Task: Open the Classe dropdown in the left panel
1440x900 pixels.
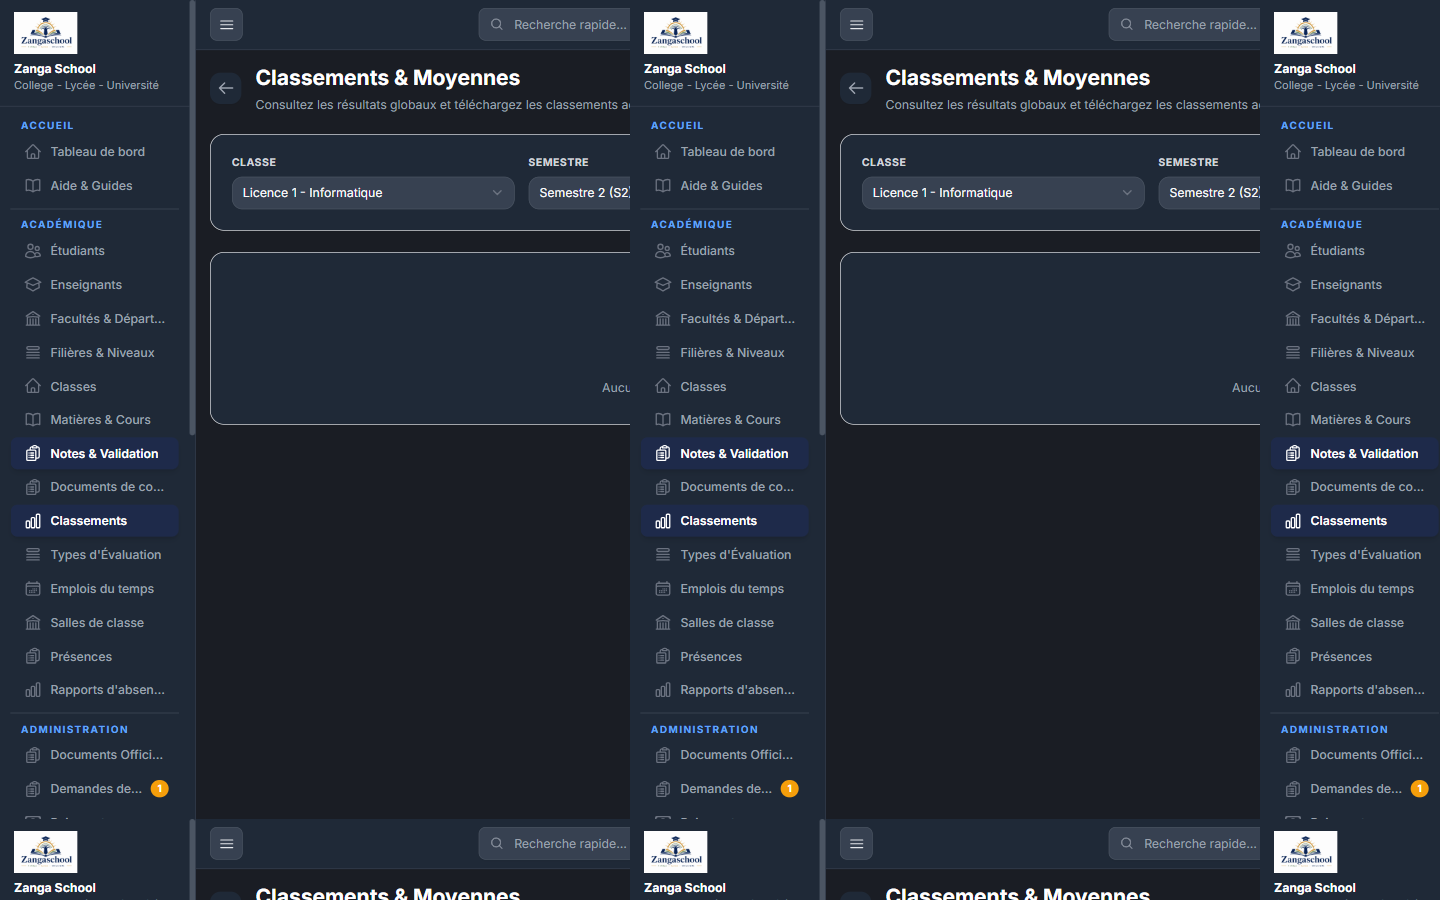Action: pyautogui.click(x=373, y=193)
